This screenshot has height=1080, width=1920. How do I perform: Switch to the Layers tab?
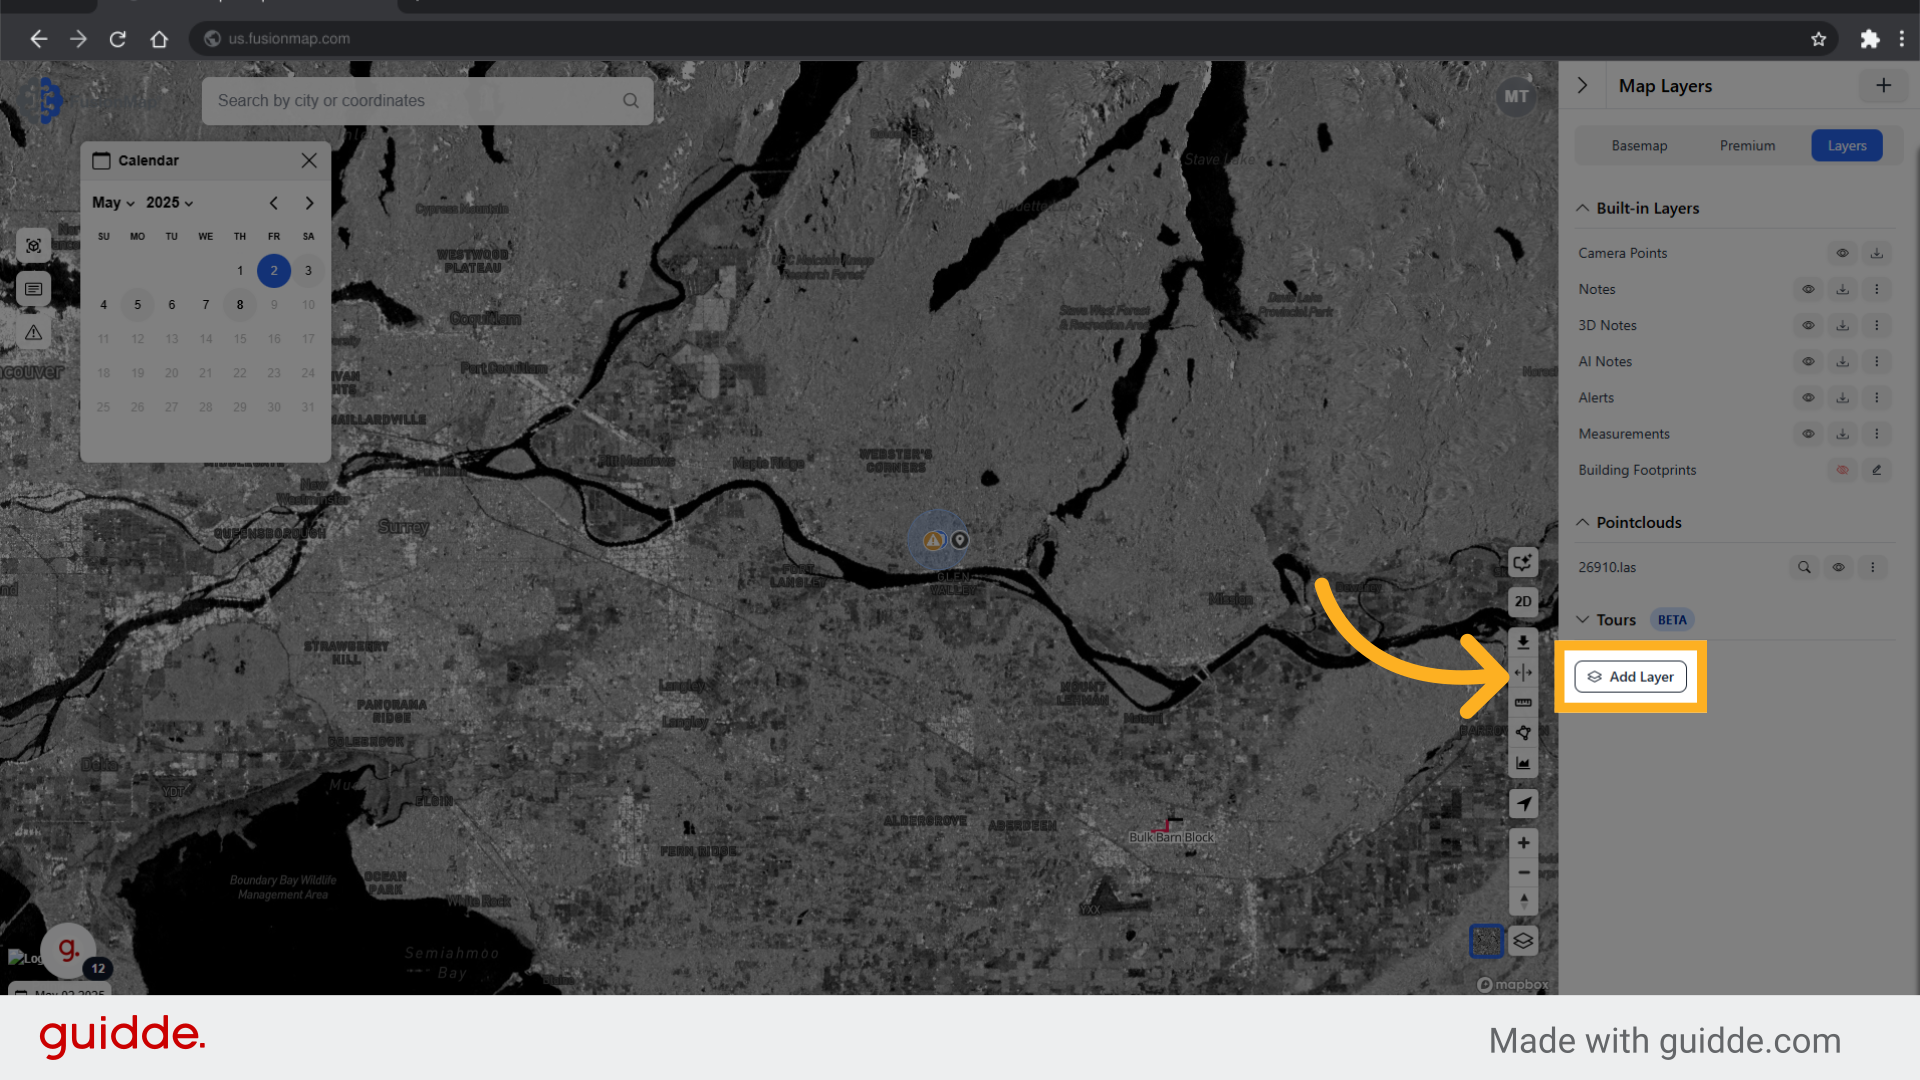pos(1846,145)
